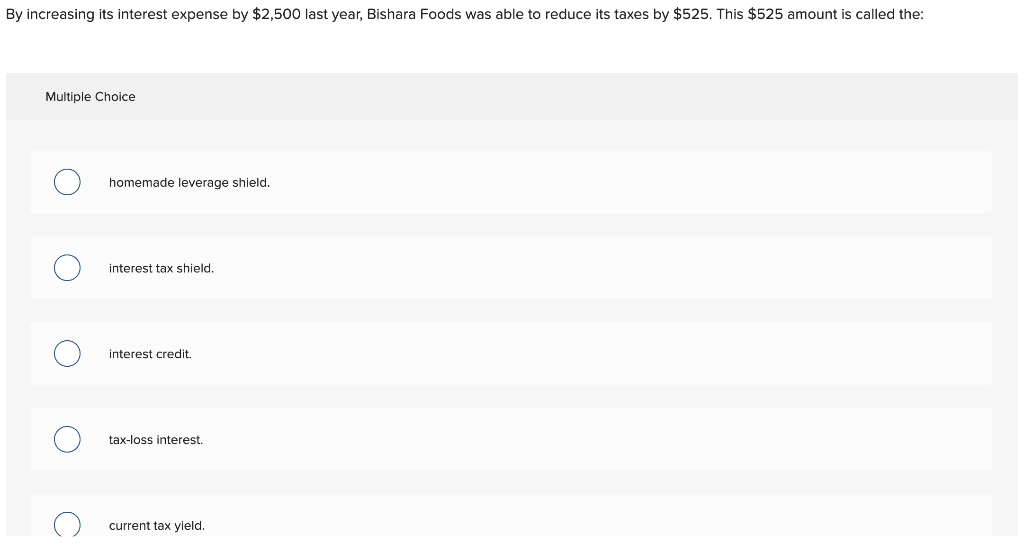
Task: Click the "interest tax shield." answer label
Action: click(161, 268)
